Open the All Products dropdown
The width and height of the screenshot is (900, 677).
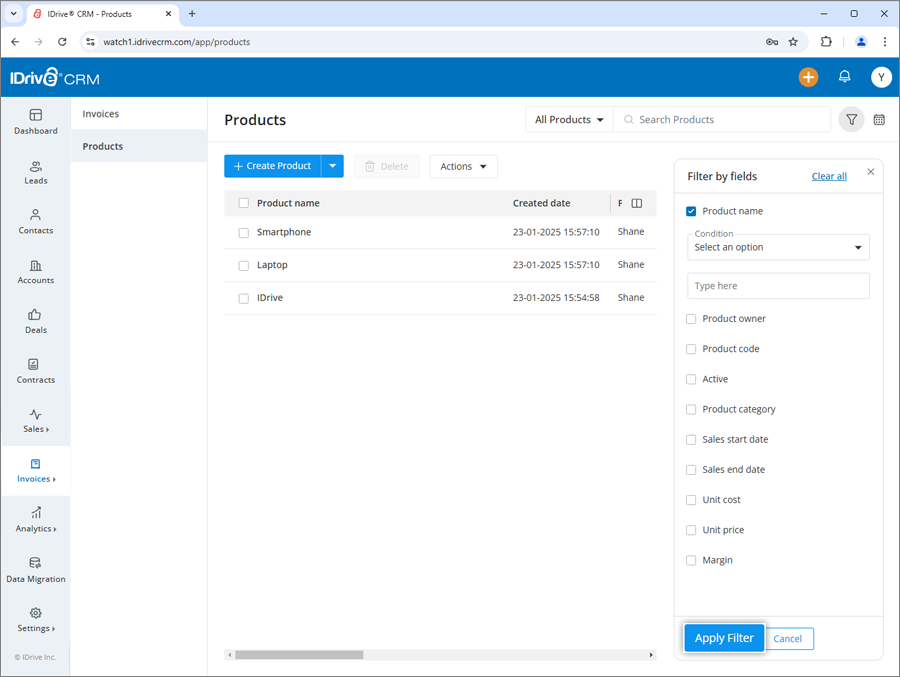tap(568, 119)
